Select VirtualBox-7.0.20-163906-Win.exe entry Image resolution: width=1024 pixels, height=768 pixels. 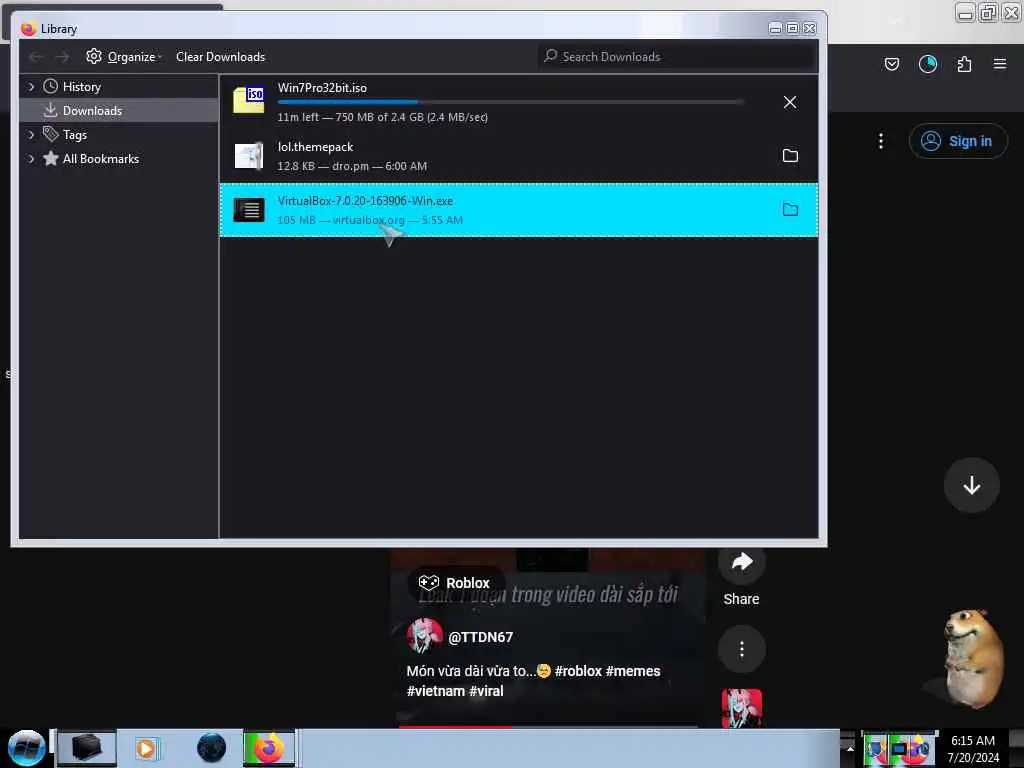tap(519, 210)
